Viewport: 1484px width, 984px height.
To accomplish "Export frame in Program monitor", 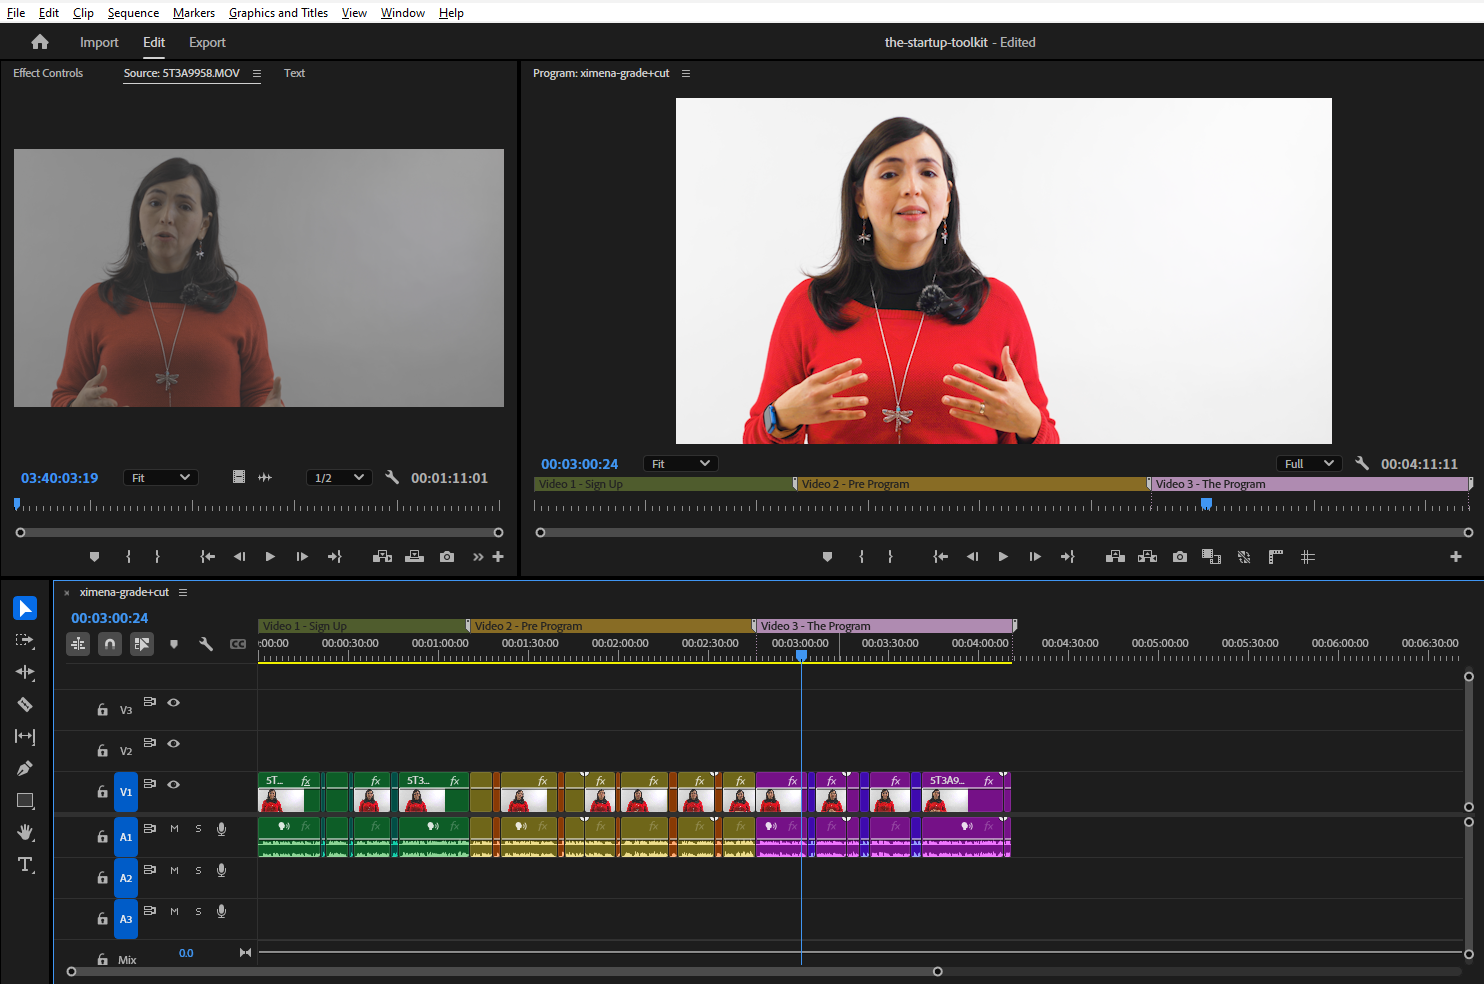I will tap(1180, 557).
